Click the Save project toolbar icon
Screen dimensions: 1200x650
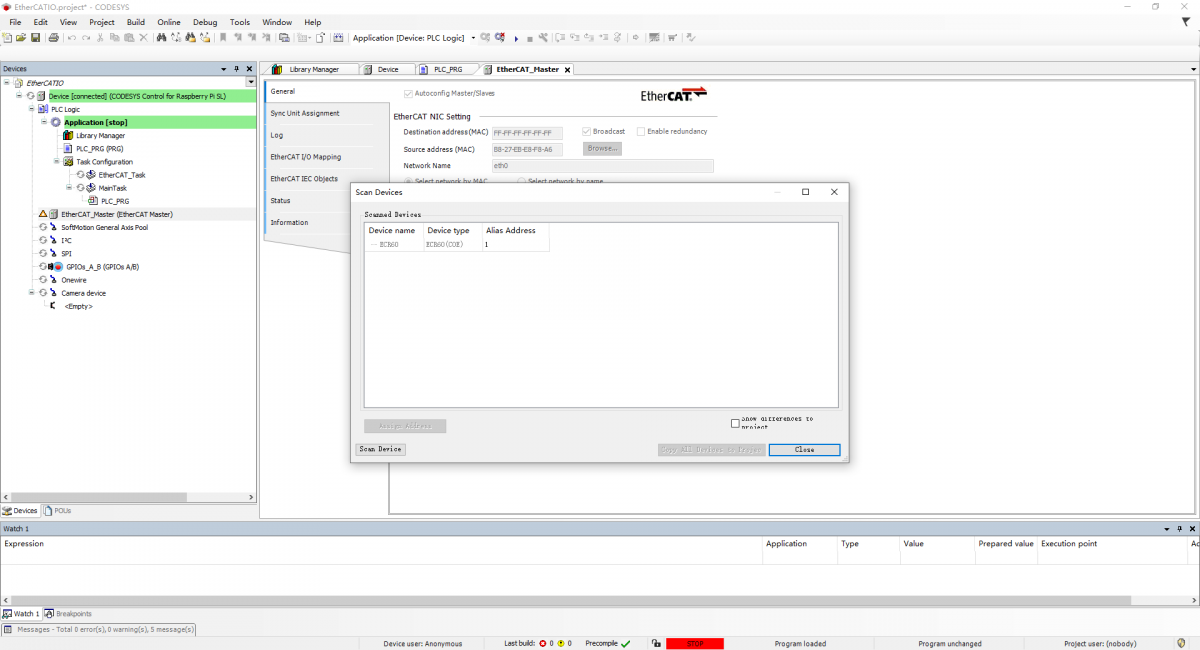35,38
